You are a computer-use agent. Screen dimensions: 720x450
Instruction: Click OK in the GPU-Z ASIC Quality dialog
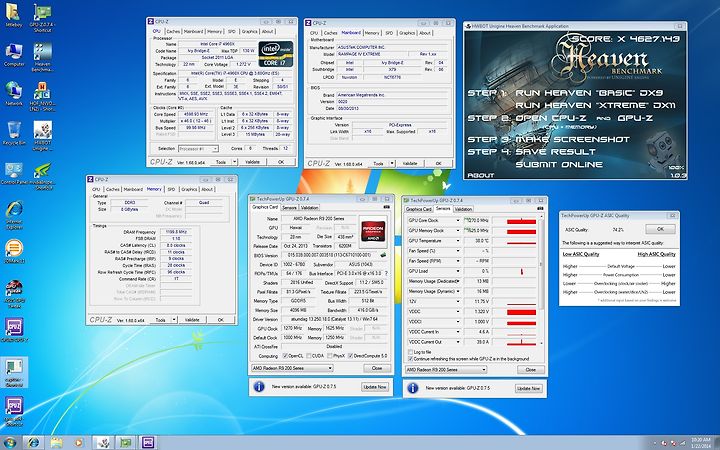[660, 229]
